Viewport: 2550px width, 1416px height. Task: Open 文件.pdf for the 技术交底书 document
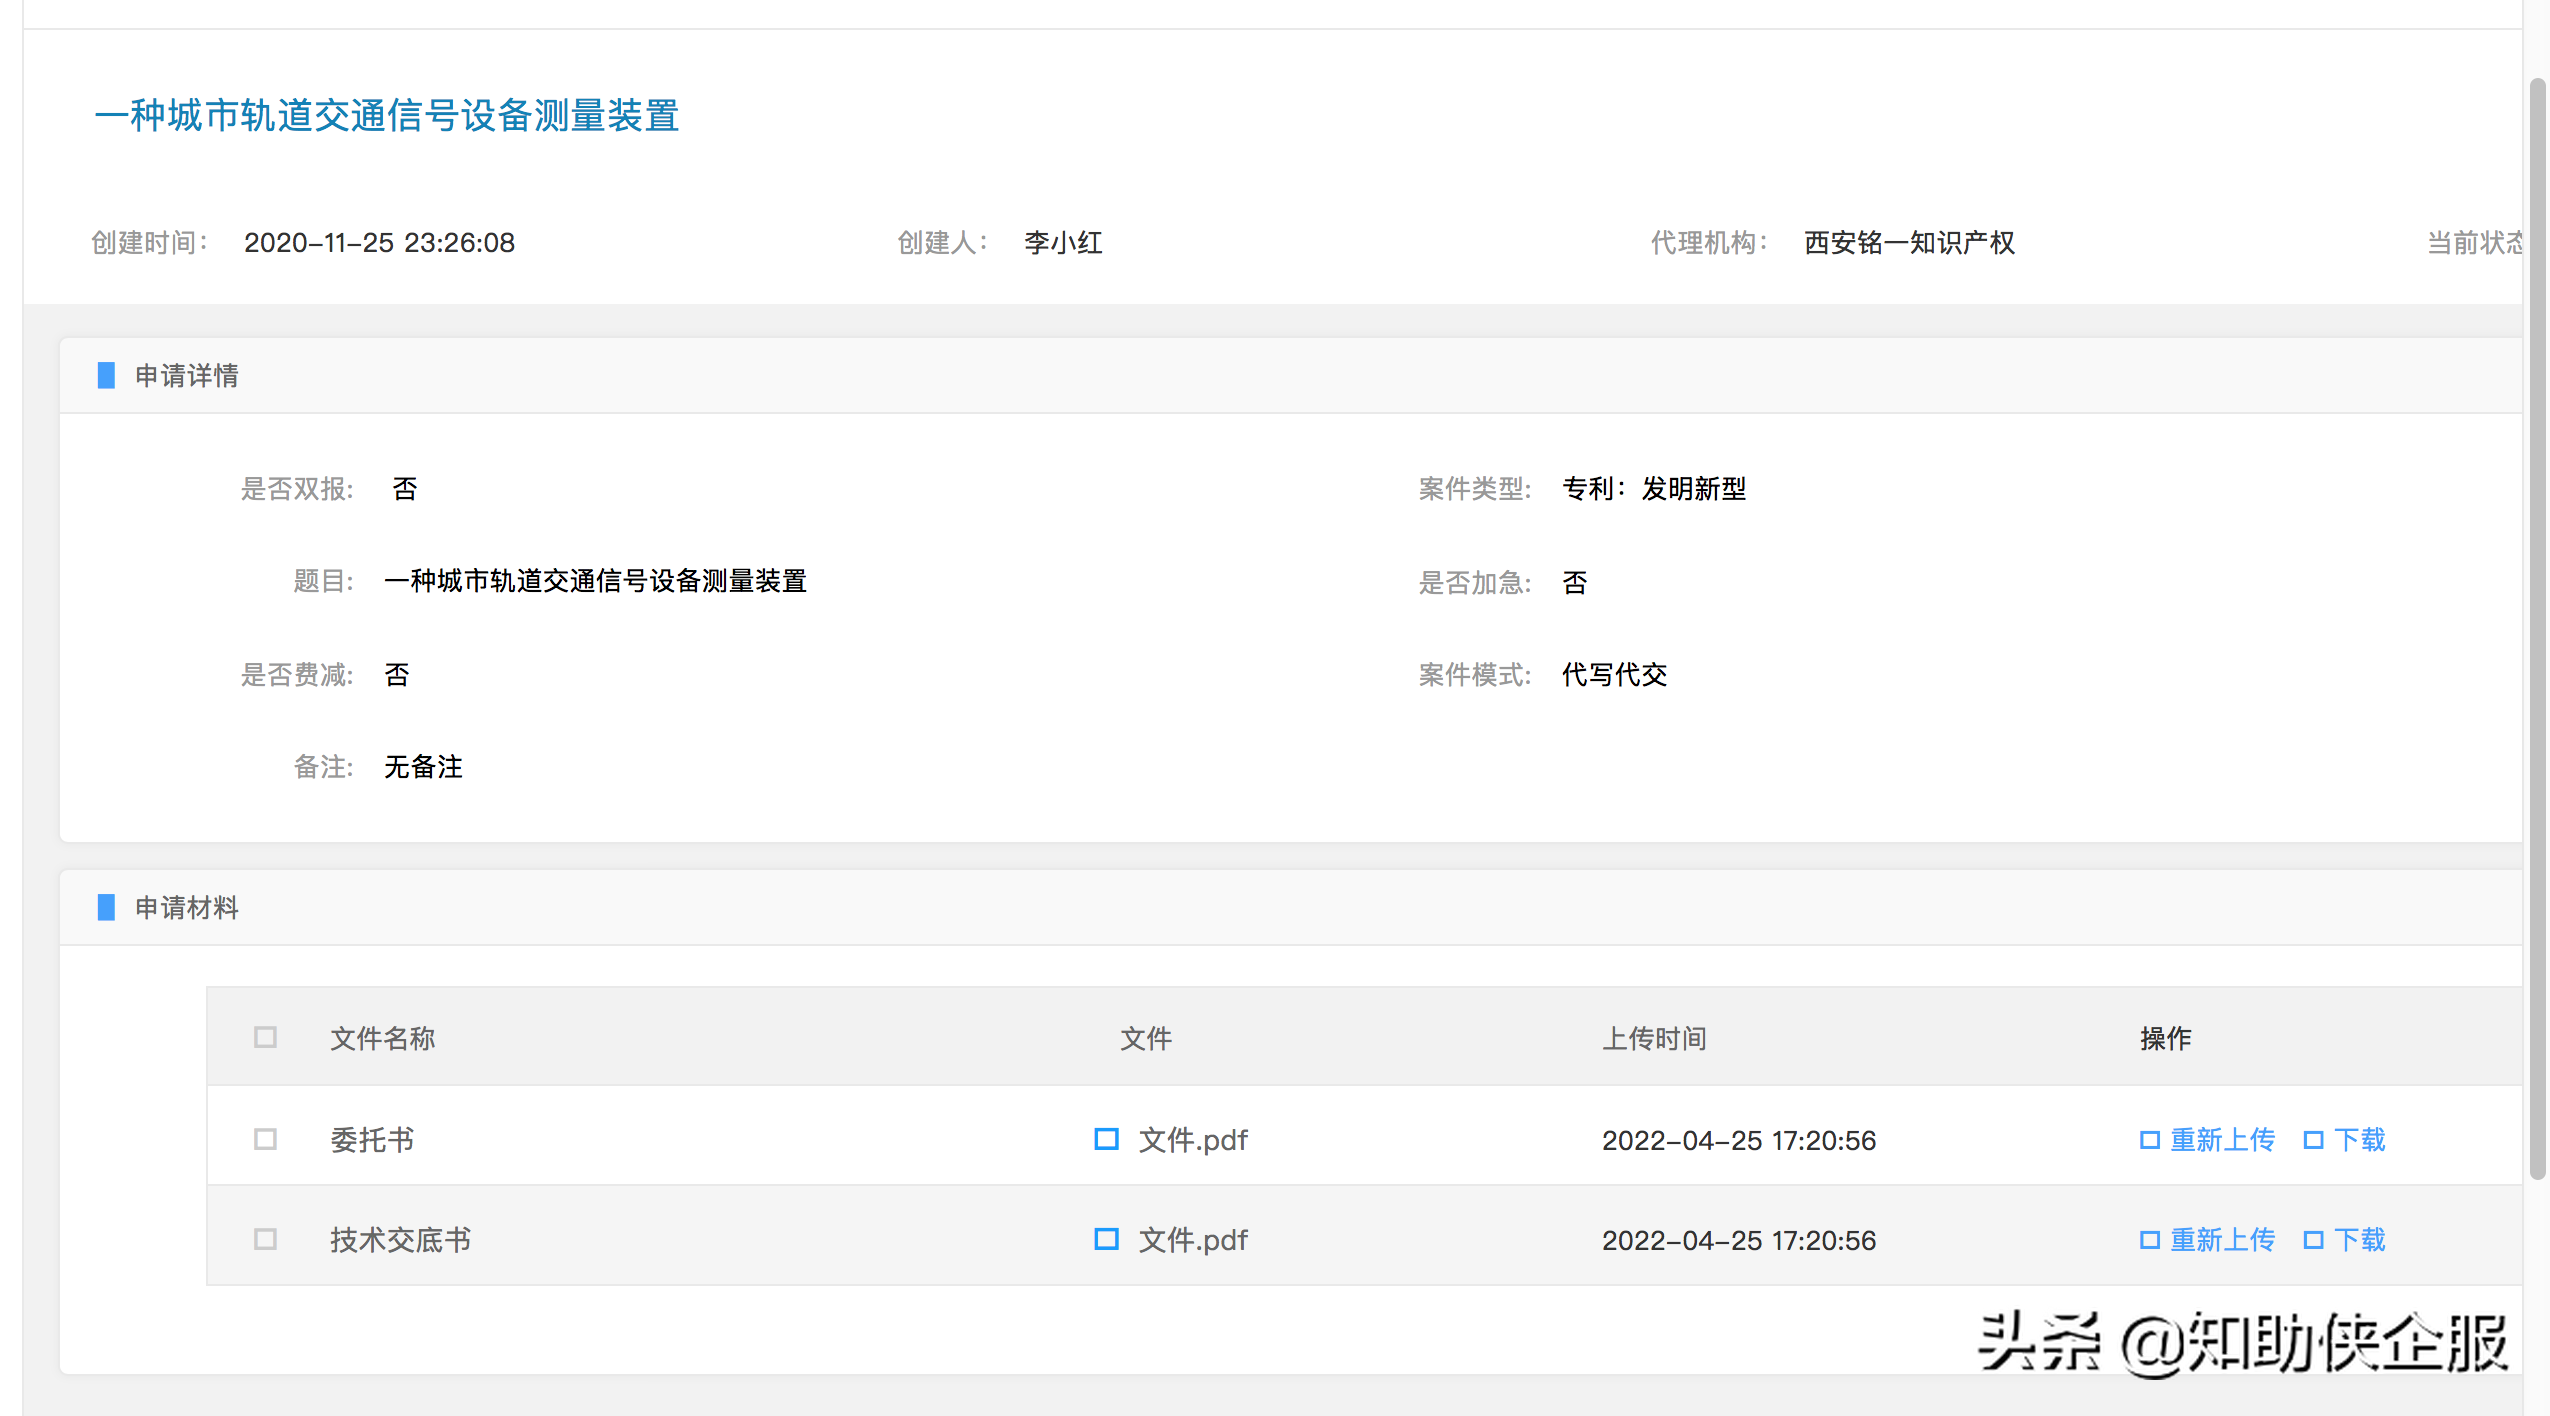pyautogui.click(x=1192, y=1239)
